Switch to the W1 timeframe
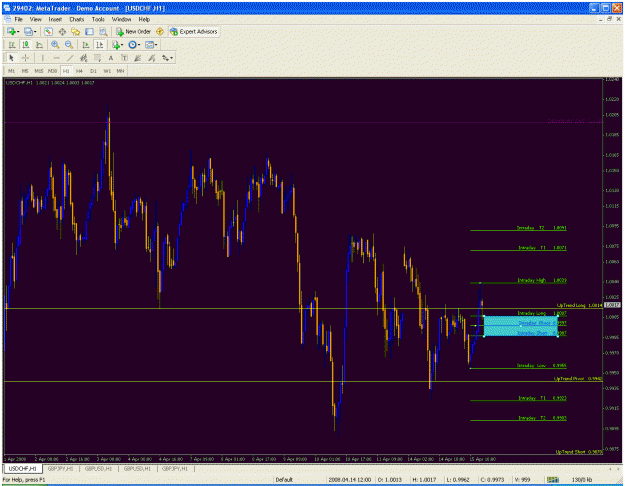 point(107,71)
